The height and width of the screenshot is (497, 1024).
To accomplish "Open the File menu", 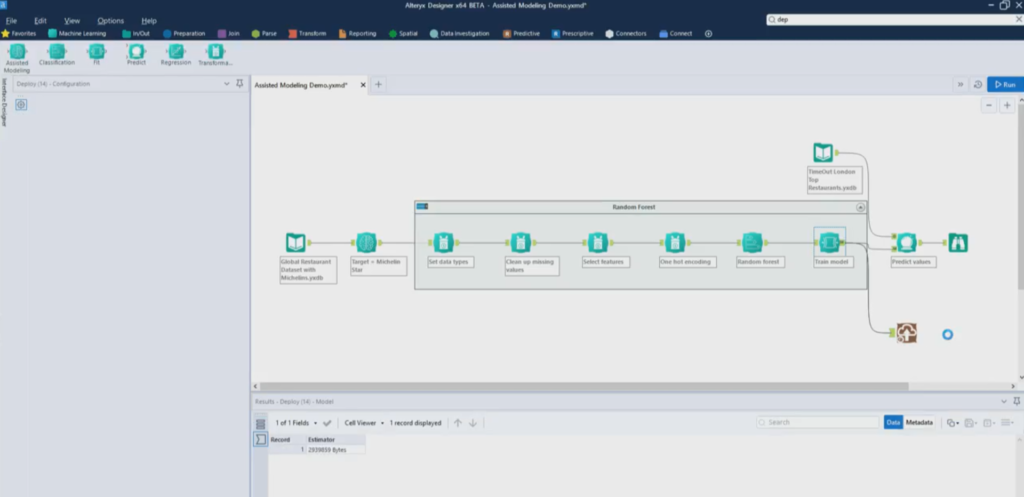I will coord(11,21).
